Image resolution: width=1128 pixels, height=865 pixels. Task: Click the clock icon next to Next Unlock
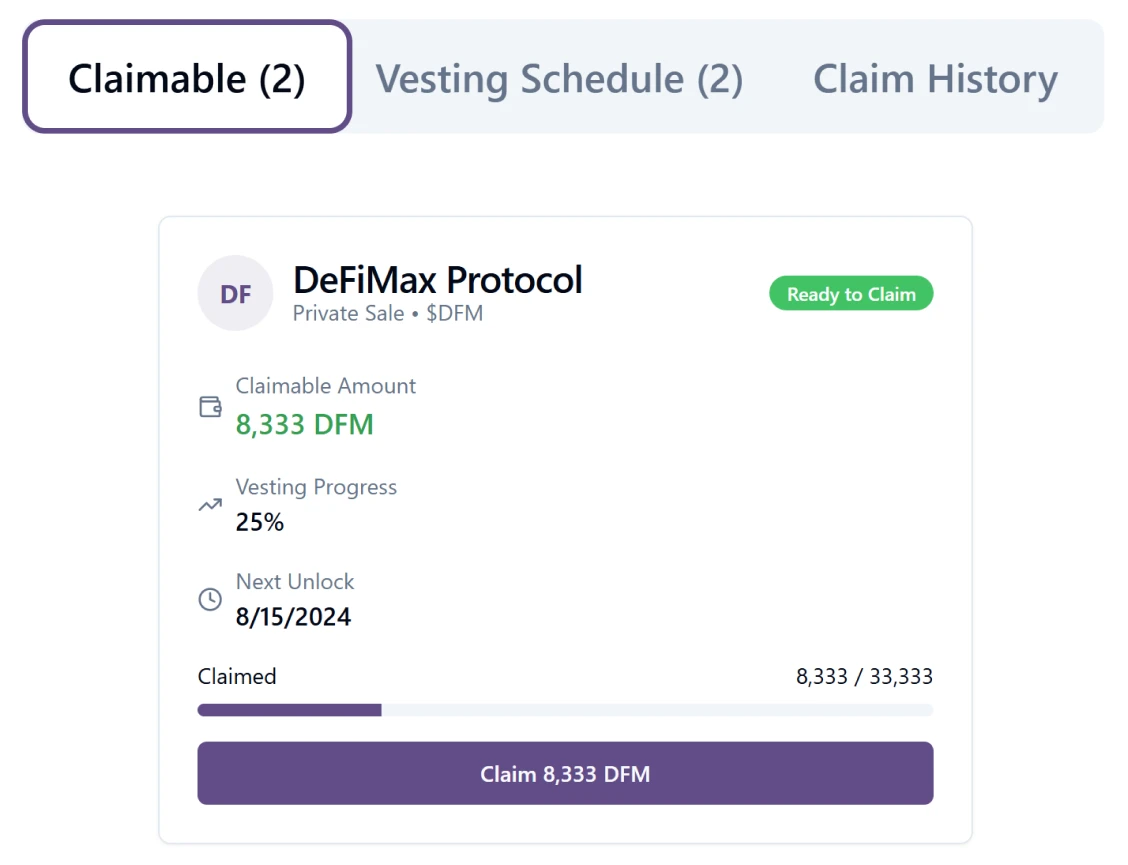coord(210,599)
